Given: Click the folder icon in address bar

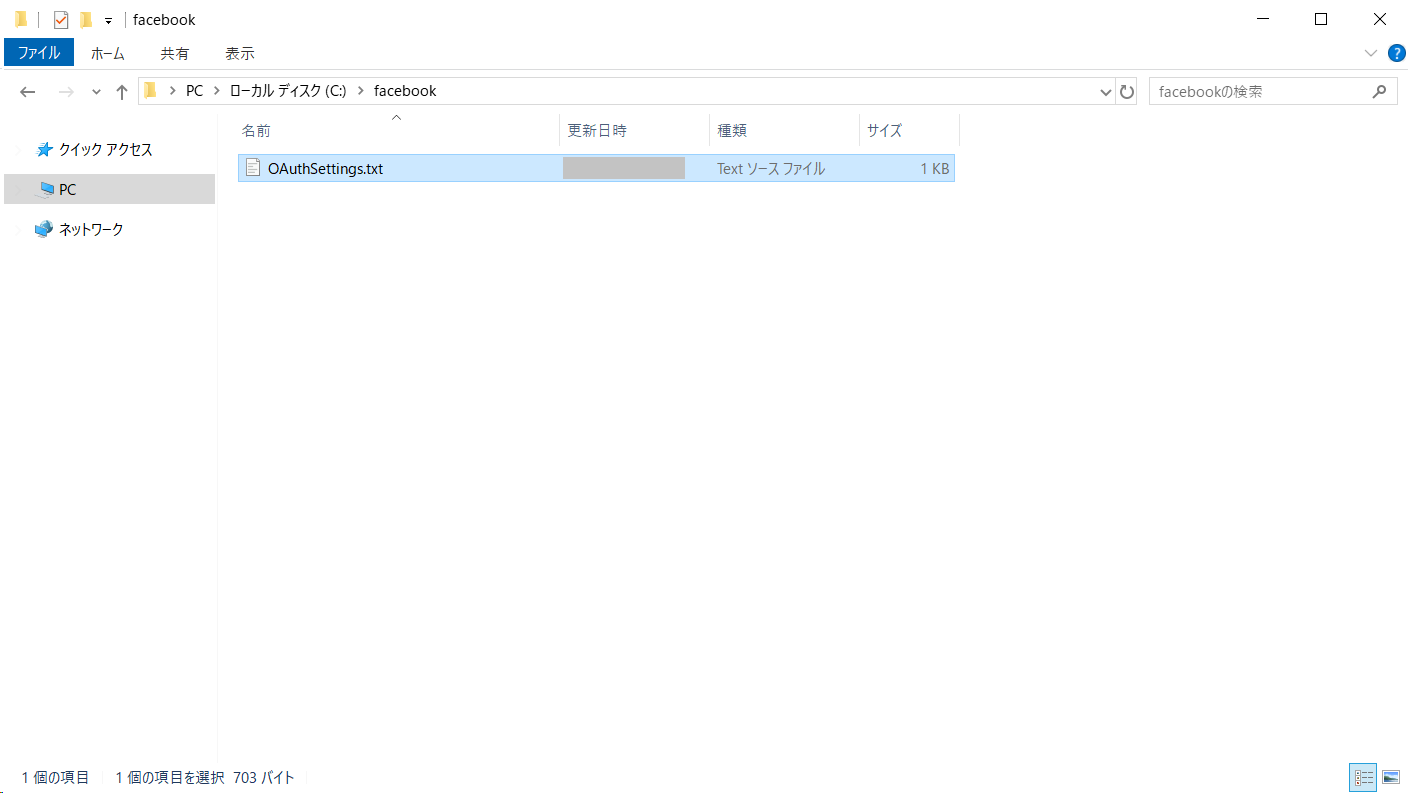Looking at the screenshot, I should coord(151,91).
